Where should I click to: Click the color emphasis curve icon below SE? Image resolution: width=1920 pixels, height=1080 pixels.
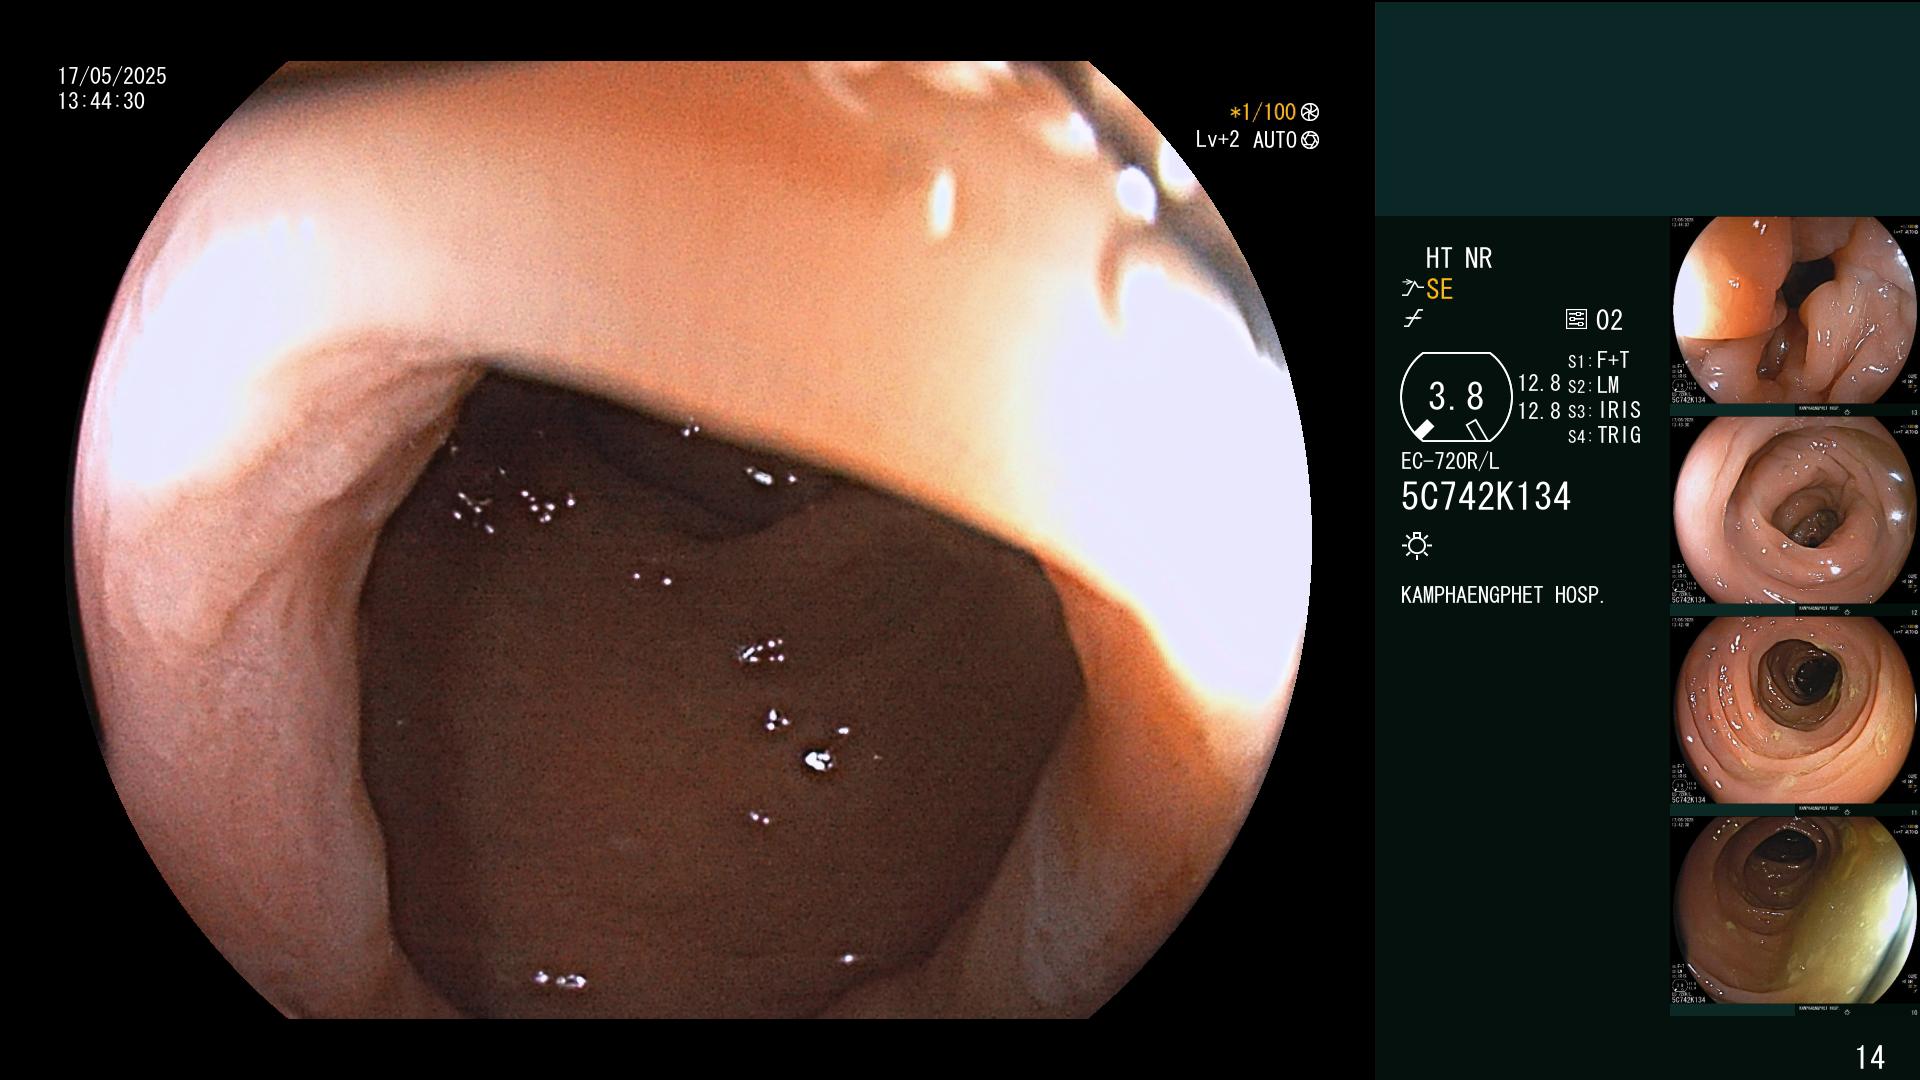[1413, 320]
